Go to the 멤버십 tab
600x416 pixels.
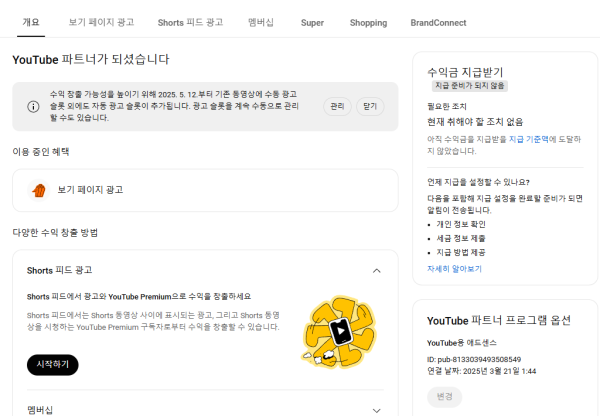[x=261, y=22]
